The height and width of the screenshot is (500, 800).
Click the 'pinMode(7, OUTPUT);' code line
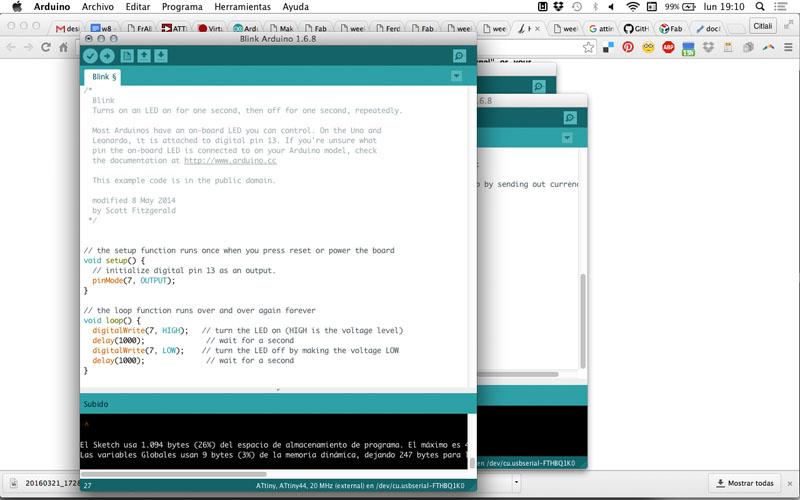[134, 281]
